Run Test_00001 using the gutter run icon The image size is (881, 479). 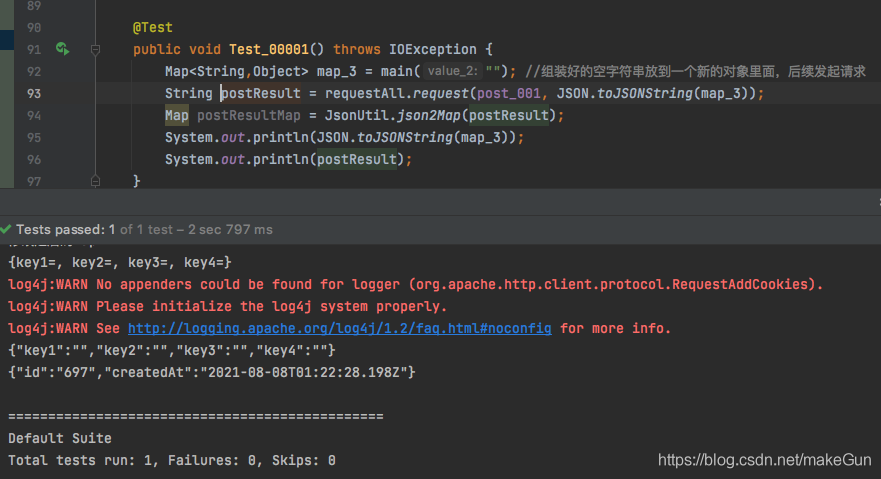coord(62,49)
